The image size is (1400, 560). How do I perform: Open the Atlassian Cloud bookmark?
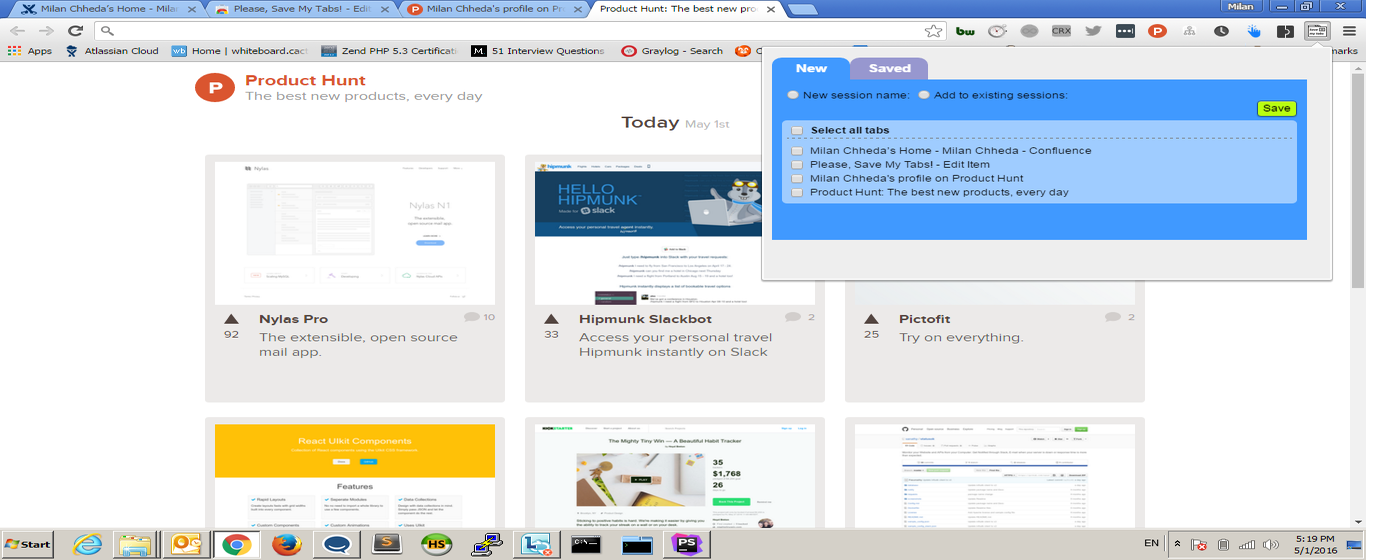click(x=112, y=51)
